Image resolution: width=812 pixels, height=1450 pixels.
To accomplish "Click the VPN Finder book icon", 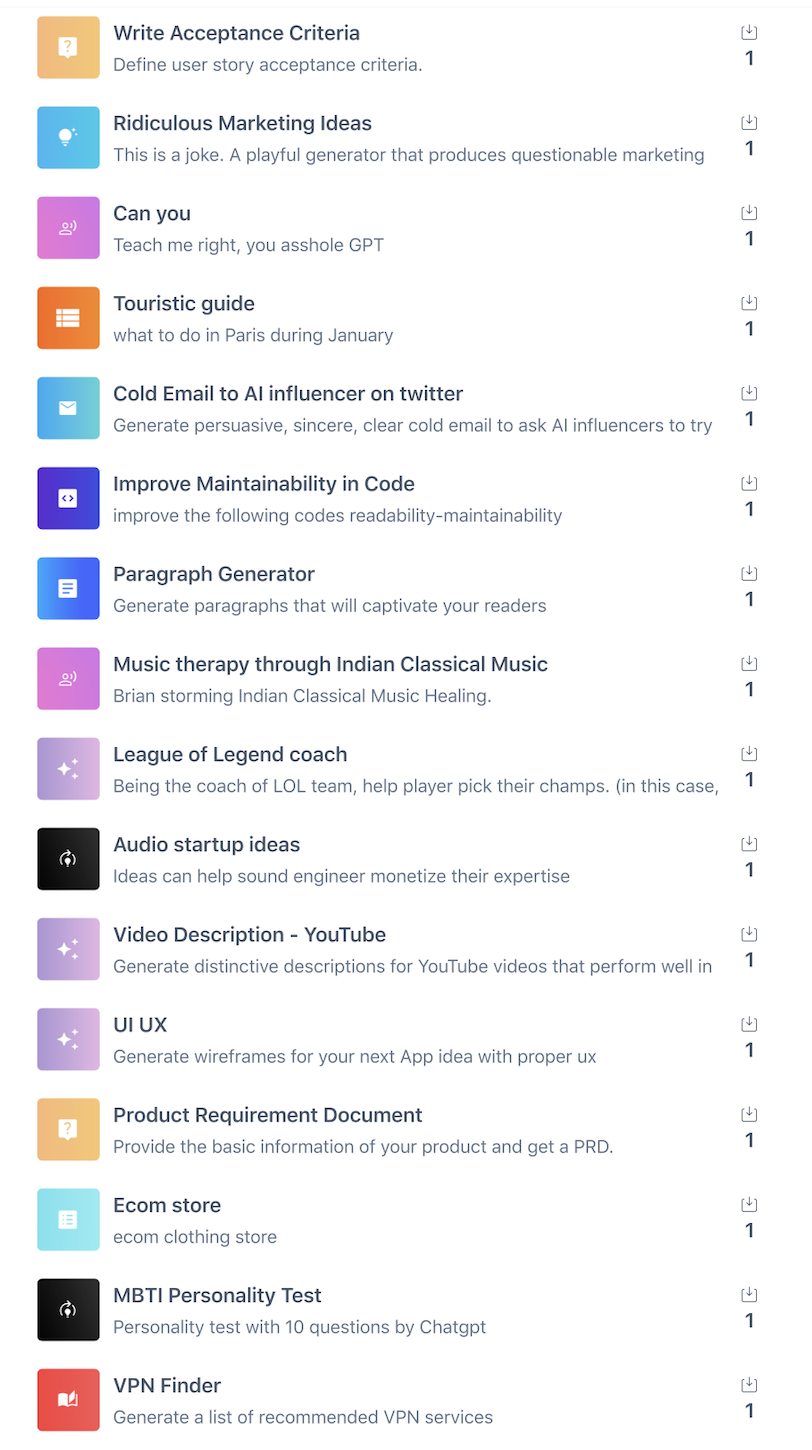I will [x=68, y=1400].
